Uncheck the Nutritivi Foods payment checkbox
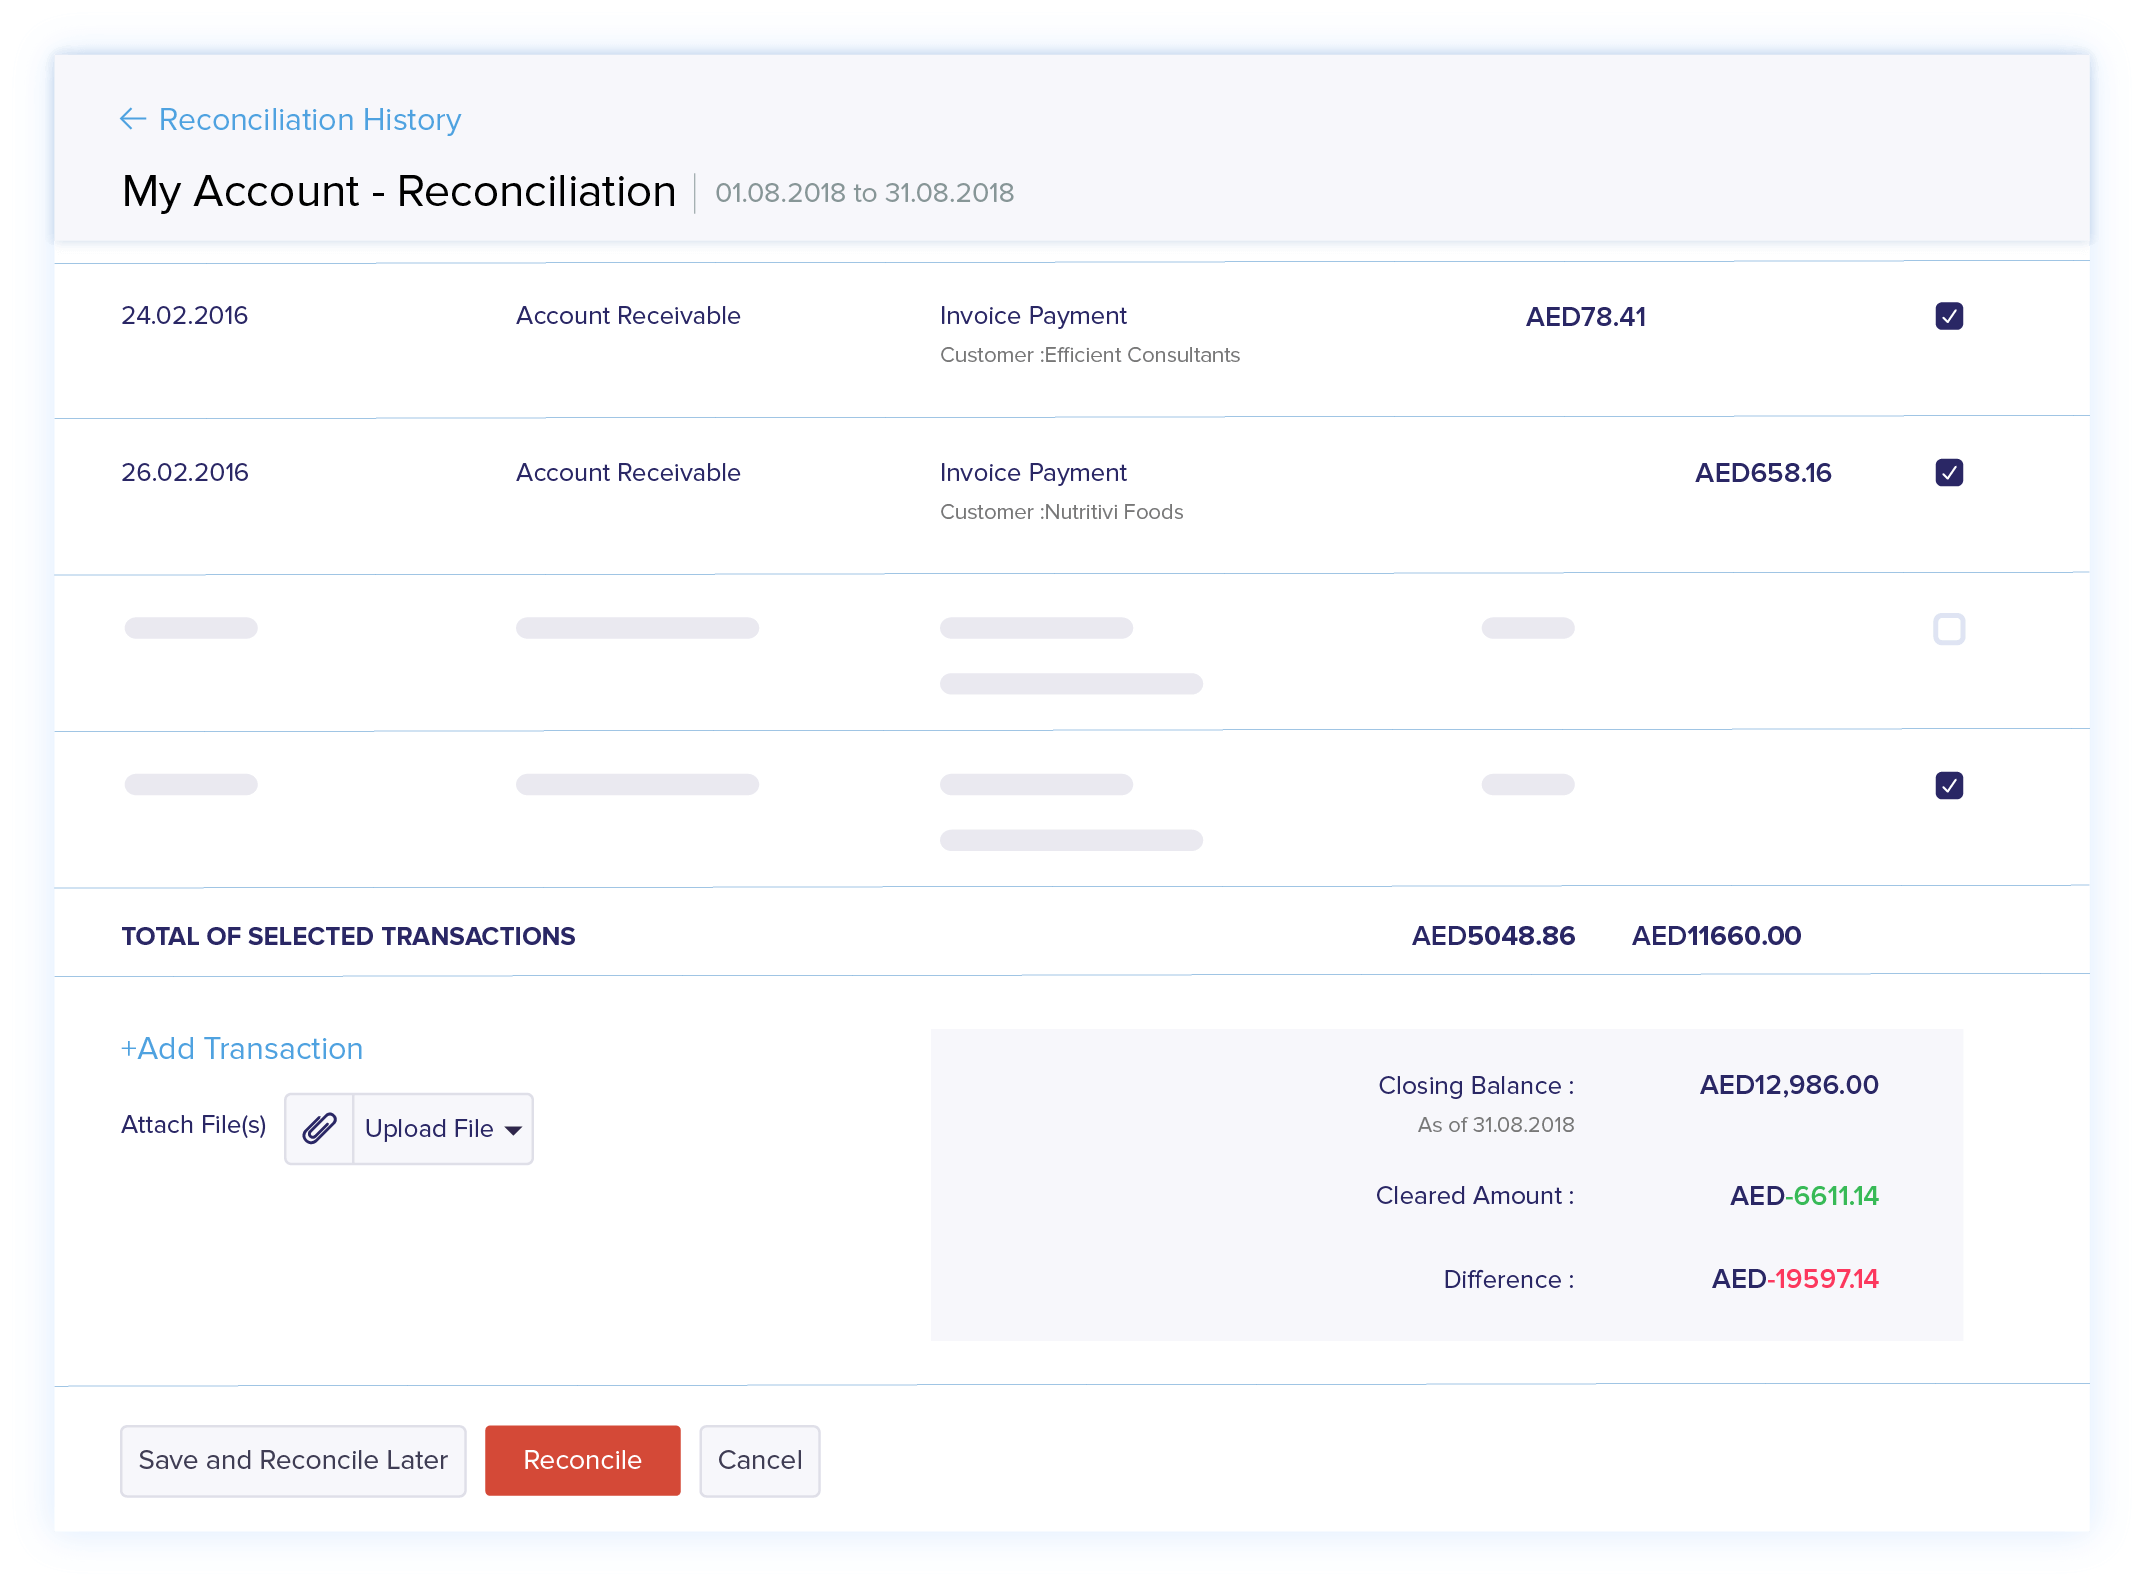 click(1948, 472)
